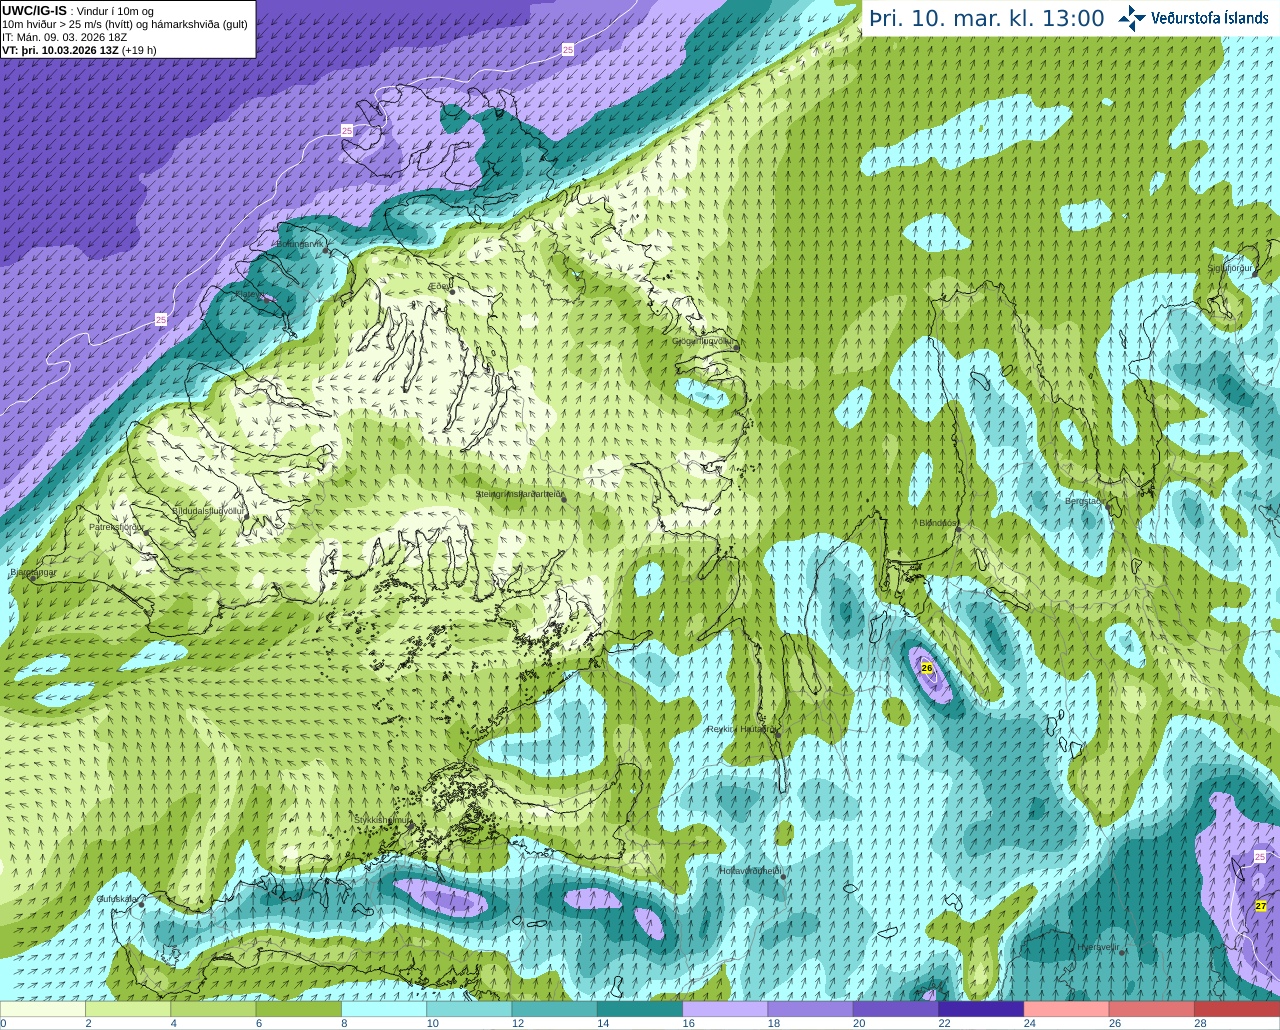
Task: Pick the 20–22 m/s purple legend swatch
Action: (896, 1009)
